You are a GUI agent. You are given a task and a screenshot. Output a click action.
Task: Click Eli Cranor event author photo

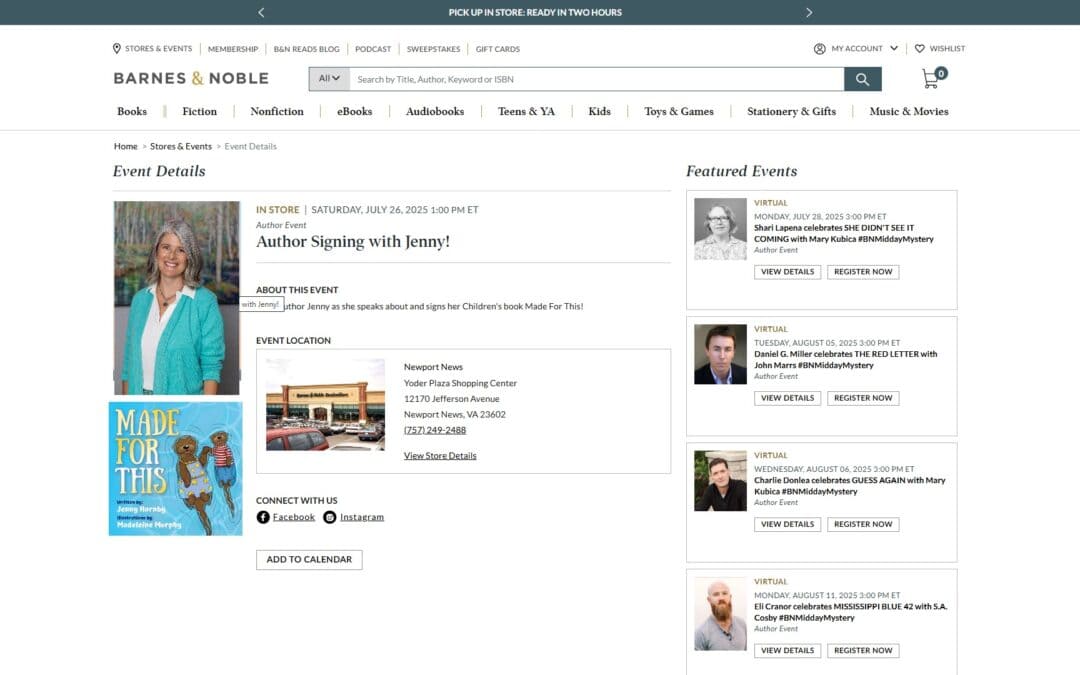[x=720, y=614]
